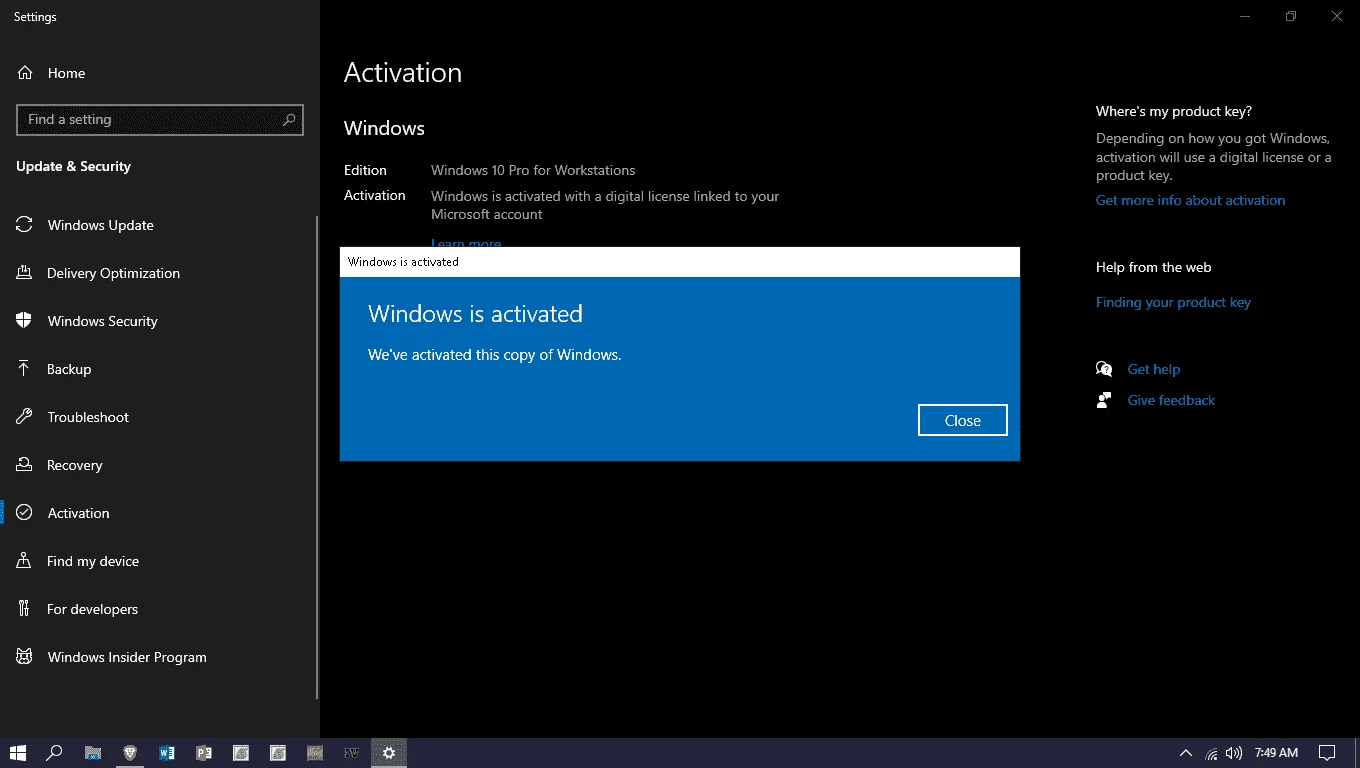1360x768 pixels.
Task: Open the Windows Start menu
Action: [x=18, y=753]
